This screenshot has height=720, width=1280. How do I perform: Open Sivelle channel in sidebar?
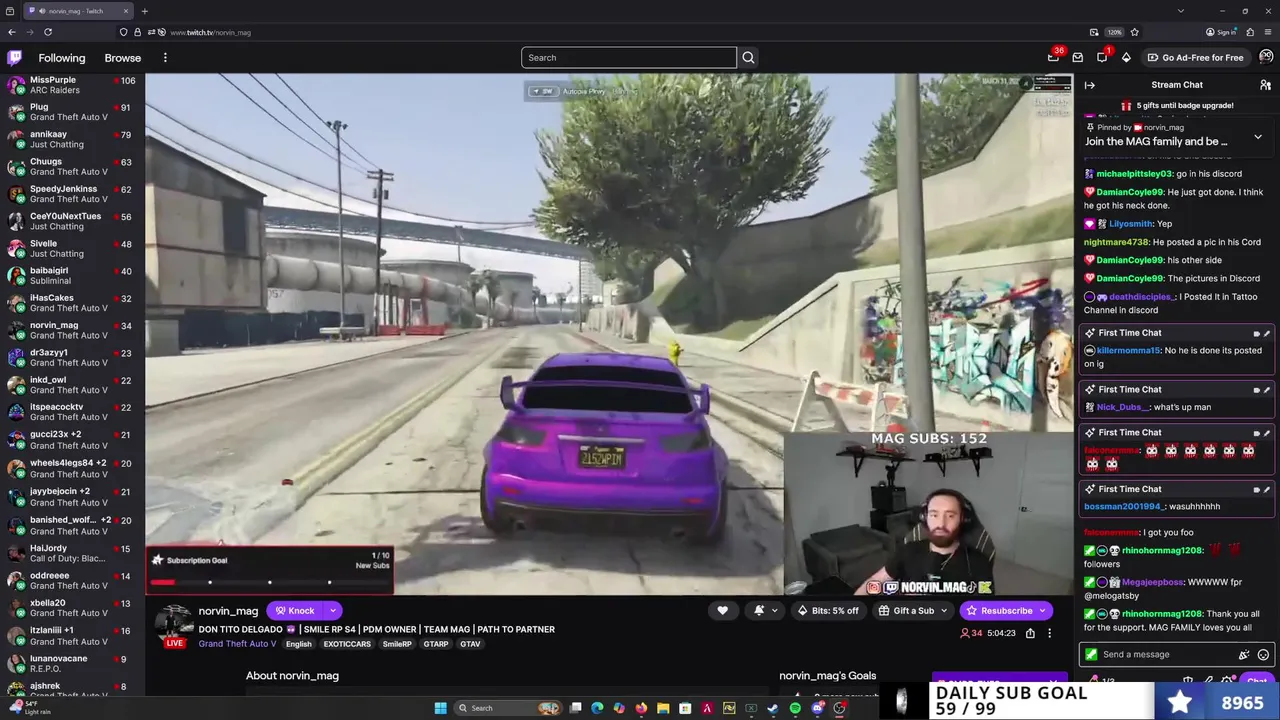point(72,249)
